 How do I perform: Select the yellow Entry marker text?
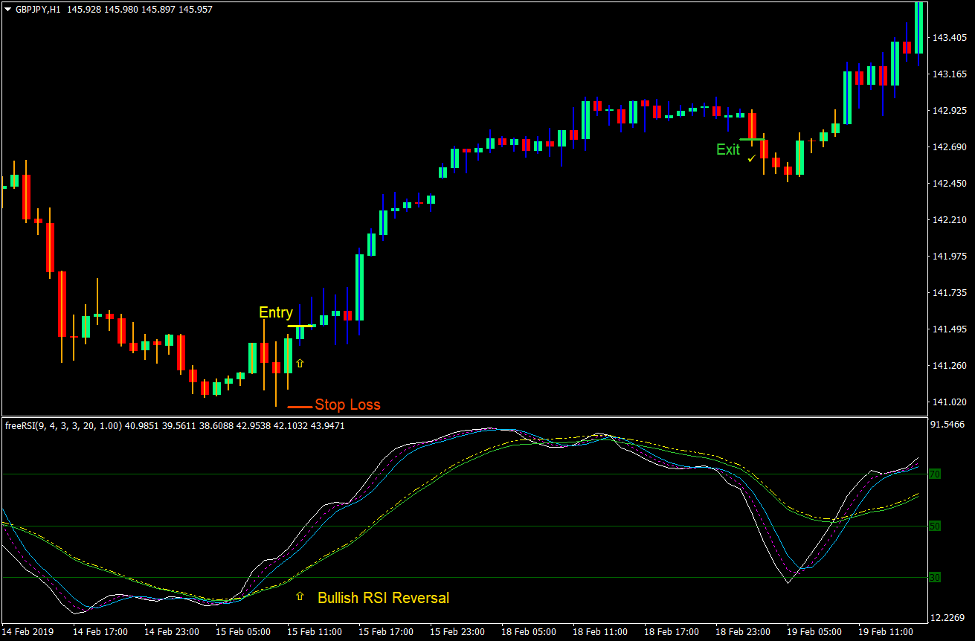pos(273,312)
